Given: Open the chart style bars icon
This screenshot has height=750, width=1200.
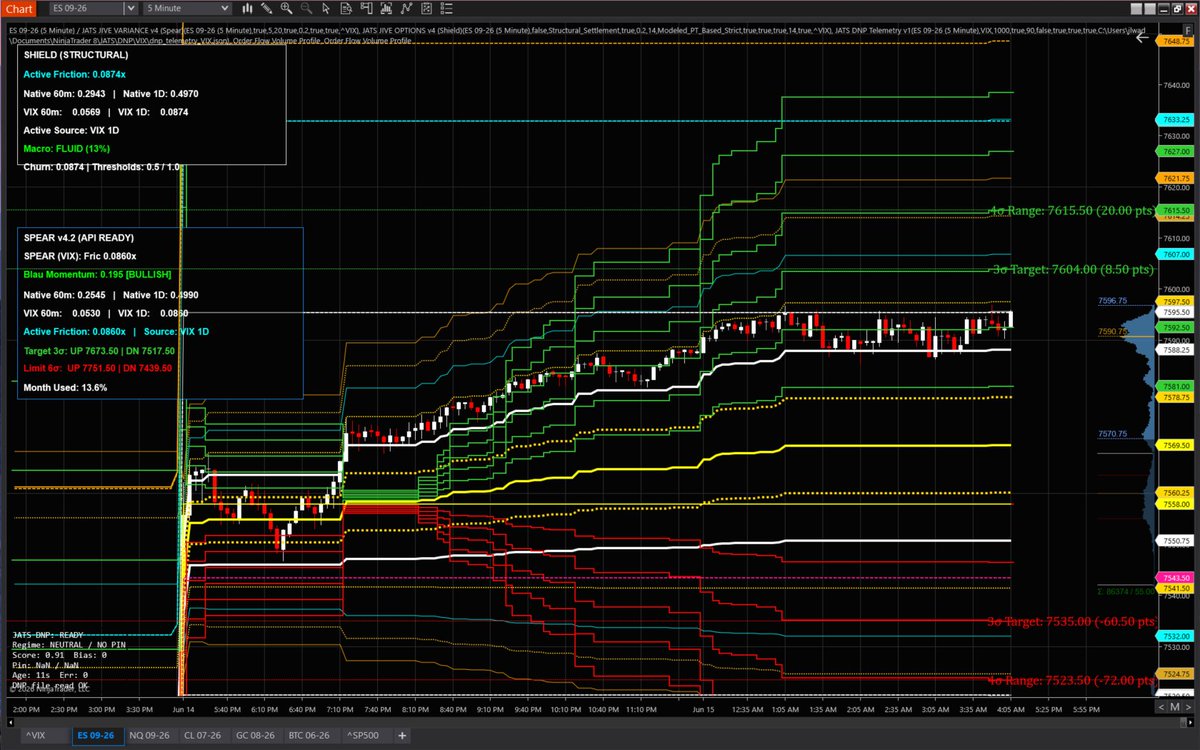Looking at the screenshot, I should tap(247, 8).
